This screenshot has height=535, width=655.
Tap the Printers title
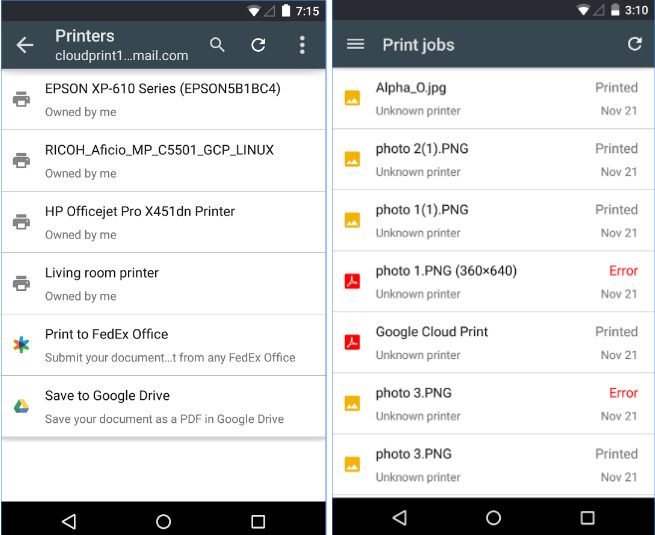point(85,36)
